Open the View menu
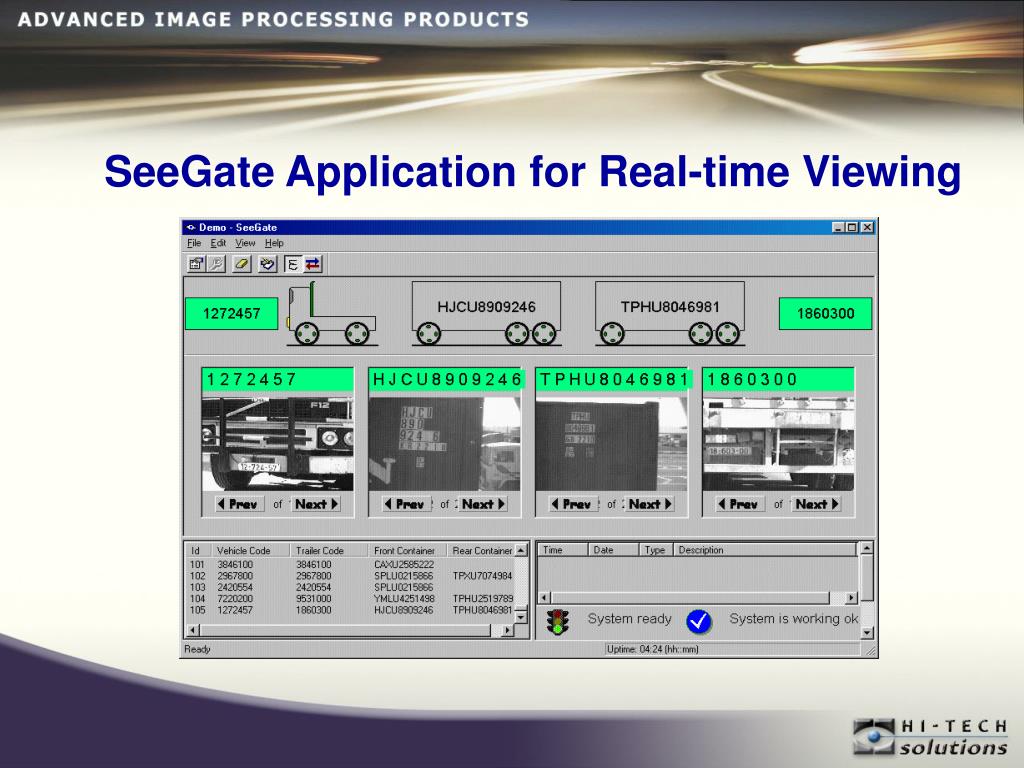Image resolution: width=1024 pixels, height=768 pixels. pyautogui.click(x=245, y=243)
